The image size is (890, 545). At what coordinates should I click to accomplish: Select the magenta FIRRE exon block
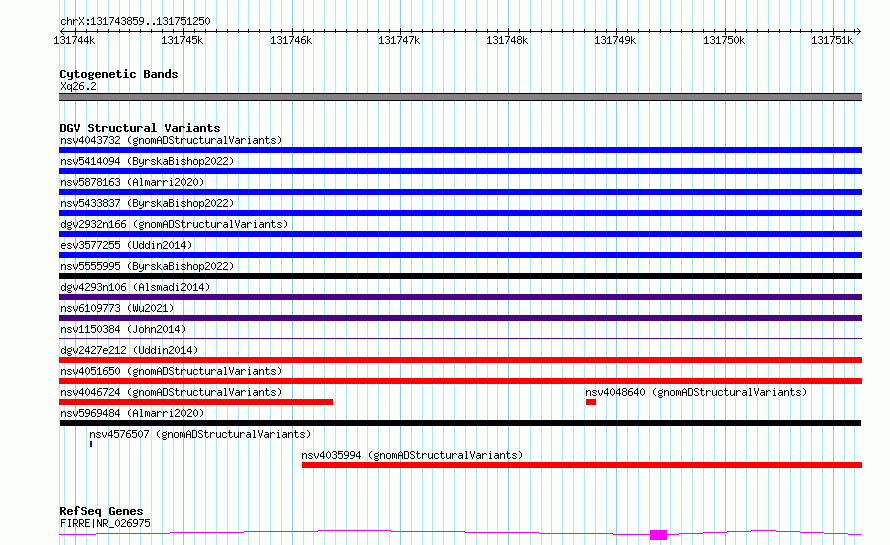point(658,535)
